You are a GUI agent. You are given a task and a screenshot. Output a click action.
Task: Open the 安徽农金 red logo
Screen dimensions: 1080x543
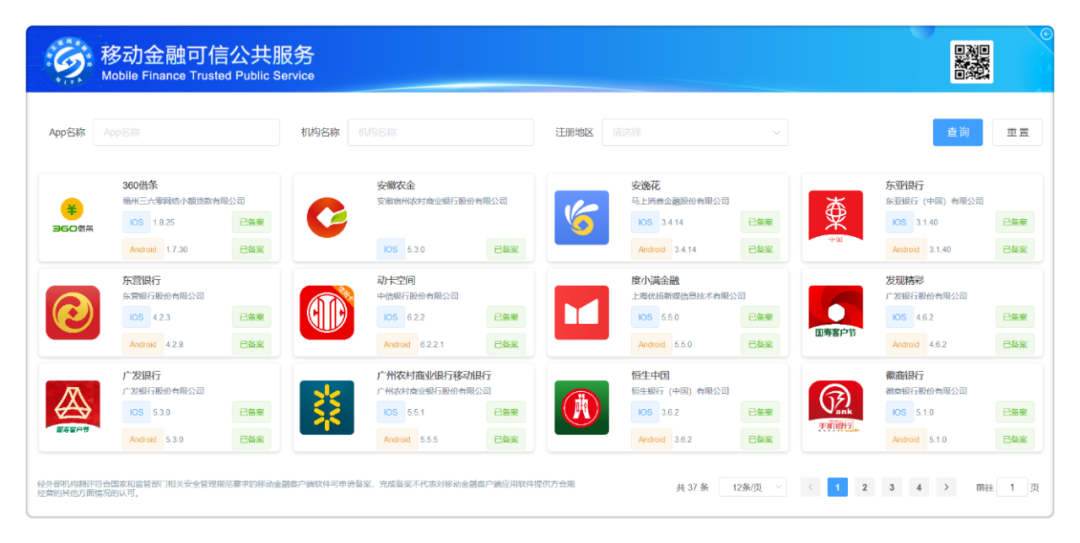(x=326, y=217)
